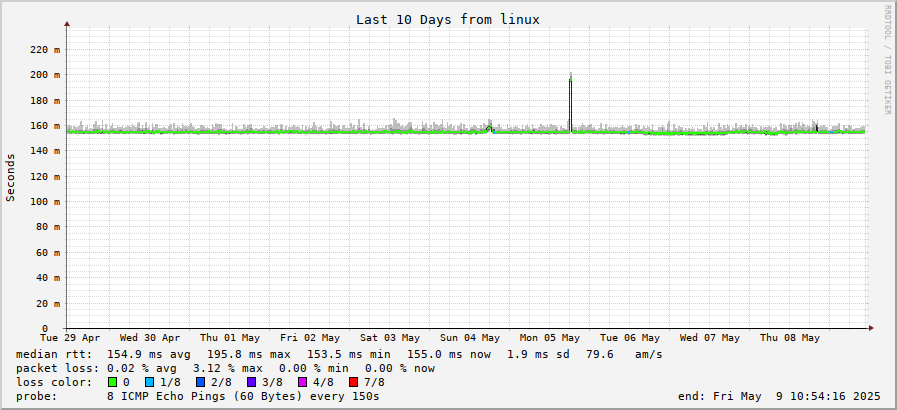This screenshot has width=897, height=410.
Task: Click the 'Thu 01 May' date label
Action: (230, 338)
